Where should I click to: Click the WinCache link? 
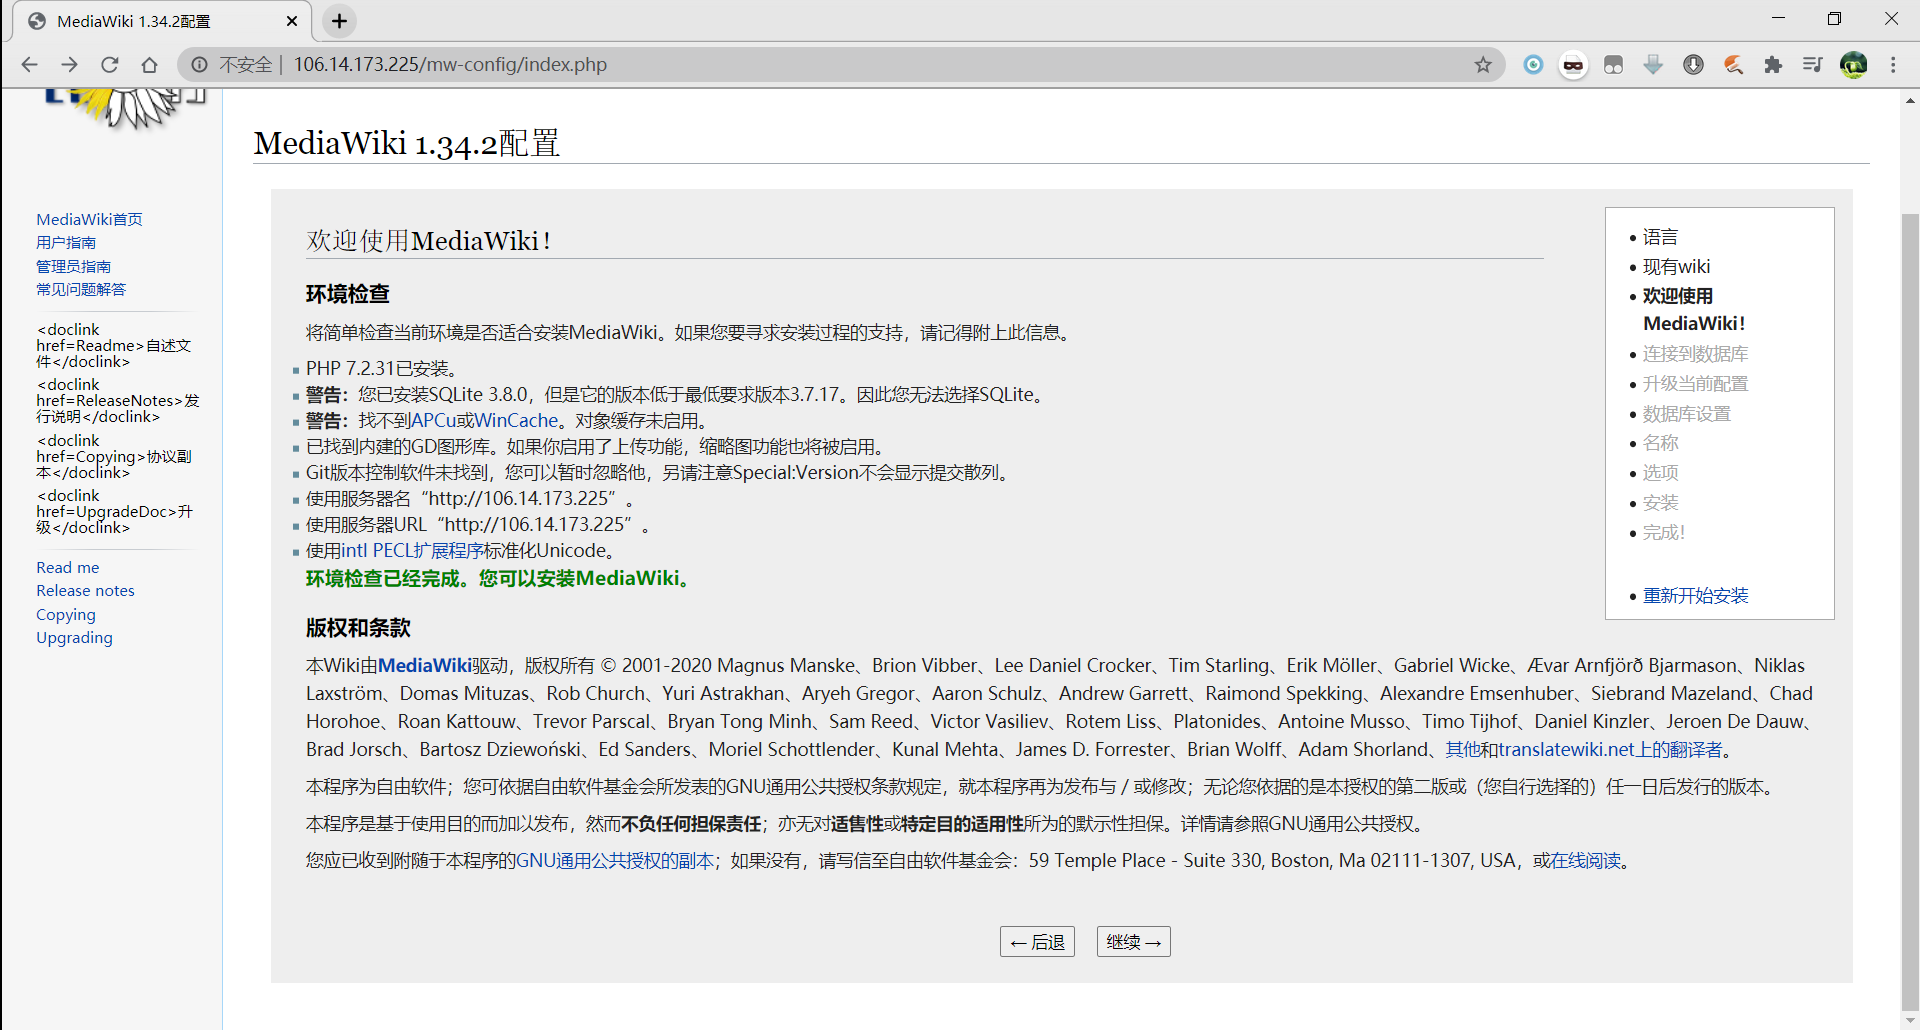[x=516, y=421]
